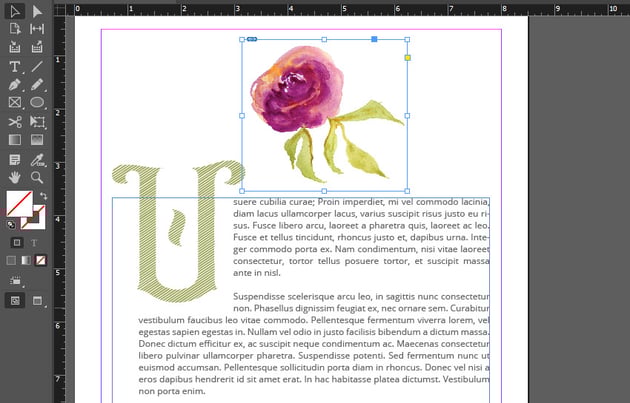Select the Gradient Swatch tool
The width and height of the screenshot is (630, 403).
tap(15, 140)
